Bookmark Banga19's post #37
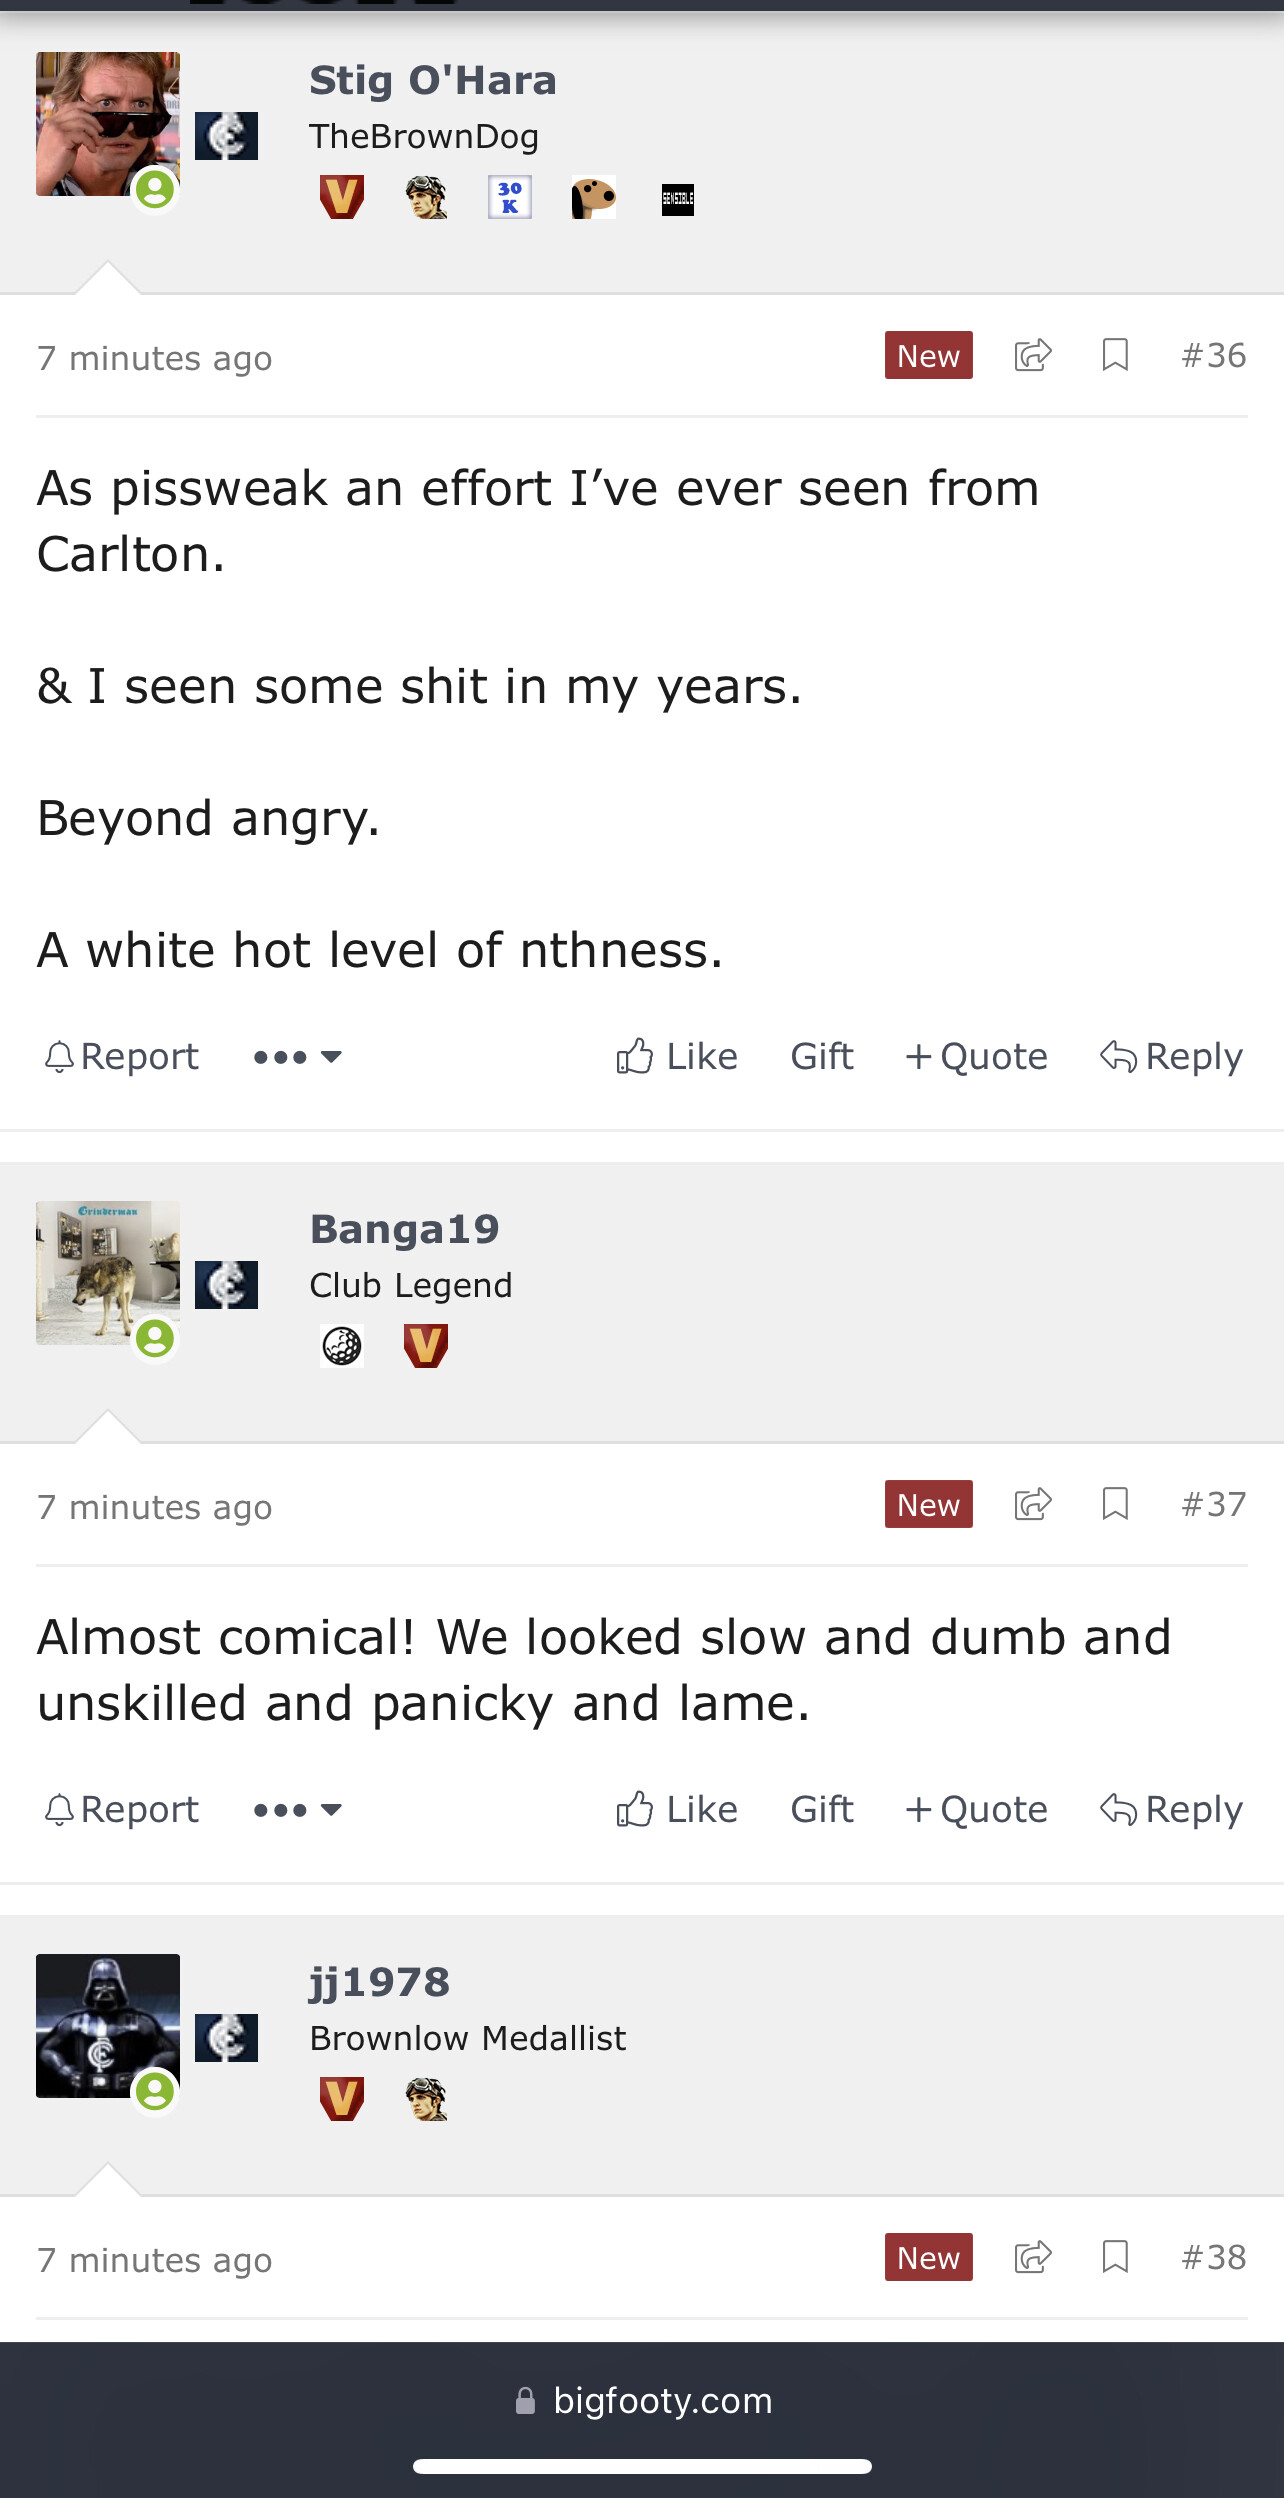The image size is (1284, 2498). click(x=1115, y=1504)
